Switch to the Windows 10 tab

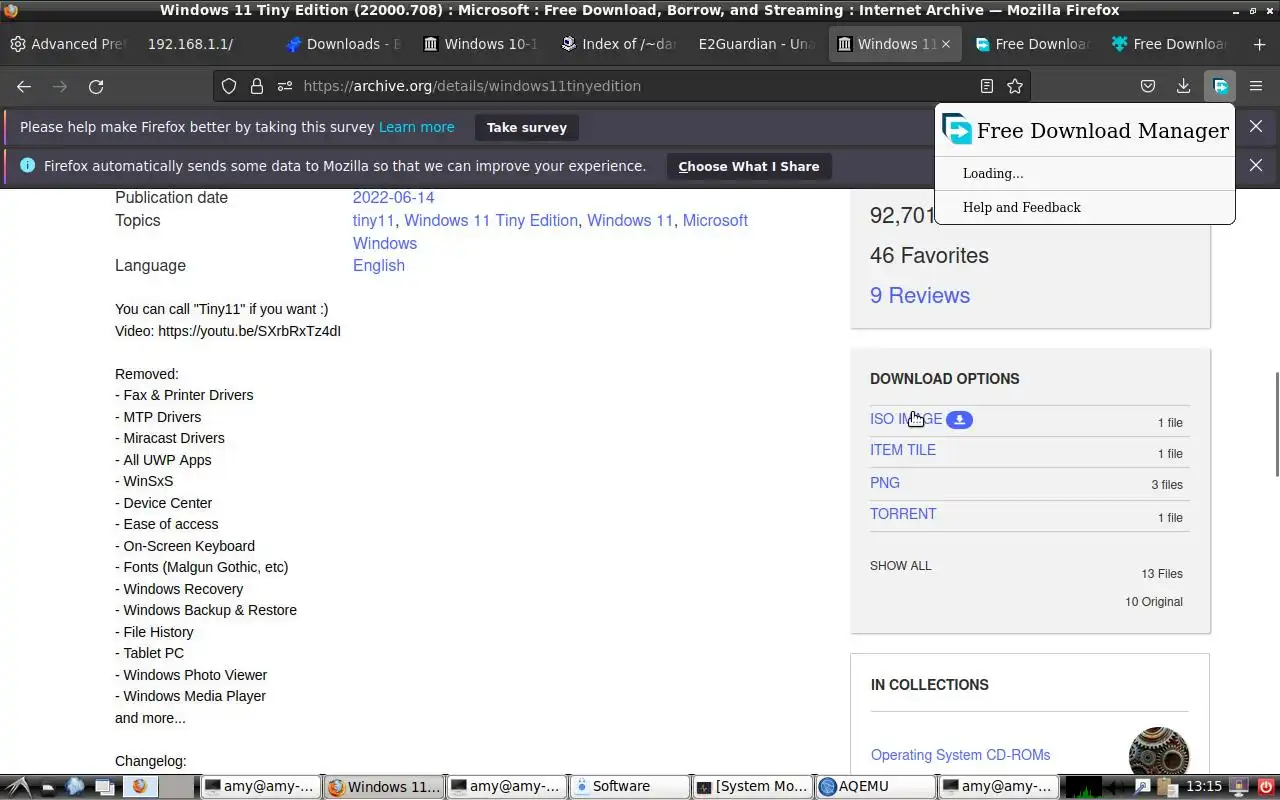(480, 44)
